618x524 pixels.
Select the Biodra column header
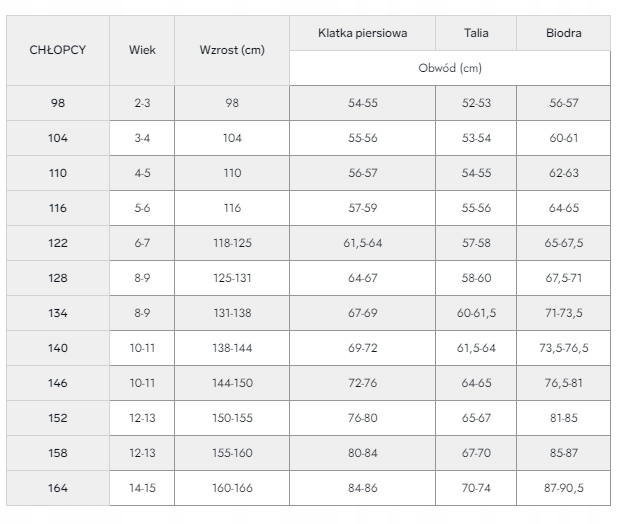[x=563, y=33]
